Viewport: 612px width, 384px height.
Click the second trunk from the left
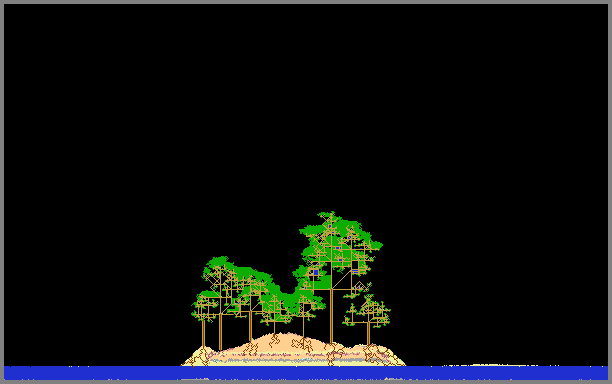coord(221,331)
